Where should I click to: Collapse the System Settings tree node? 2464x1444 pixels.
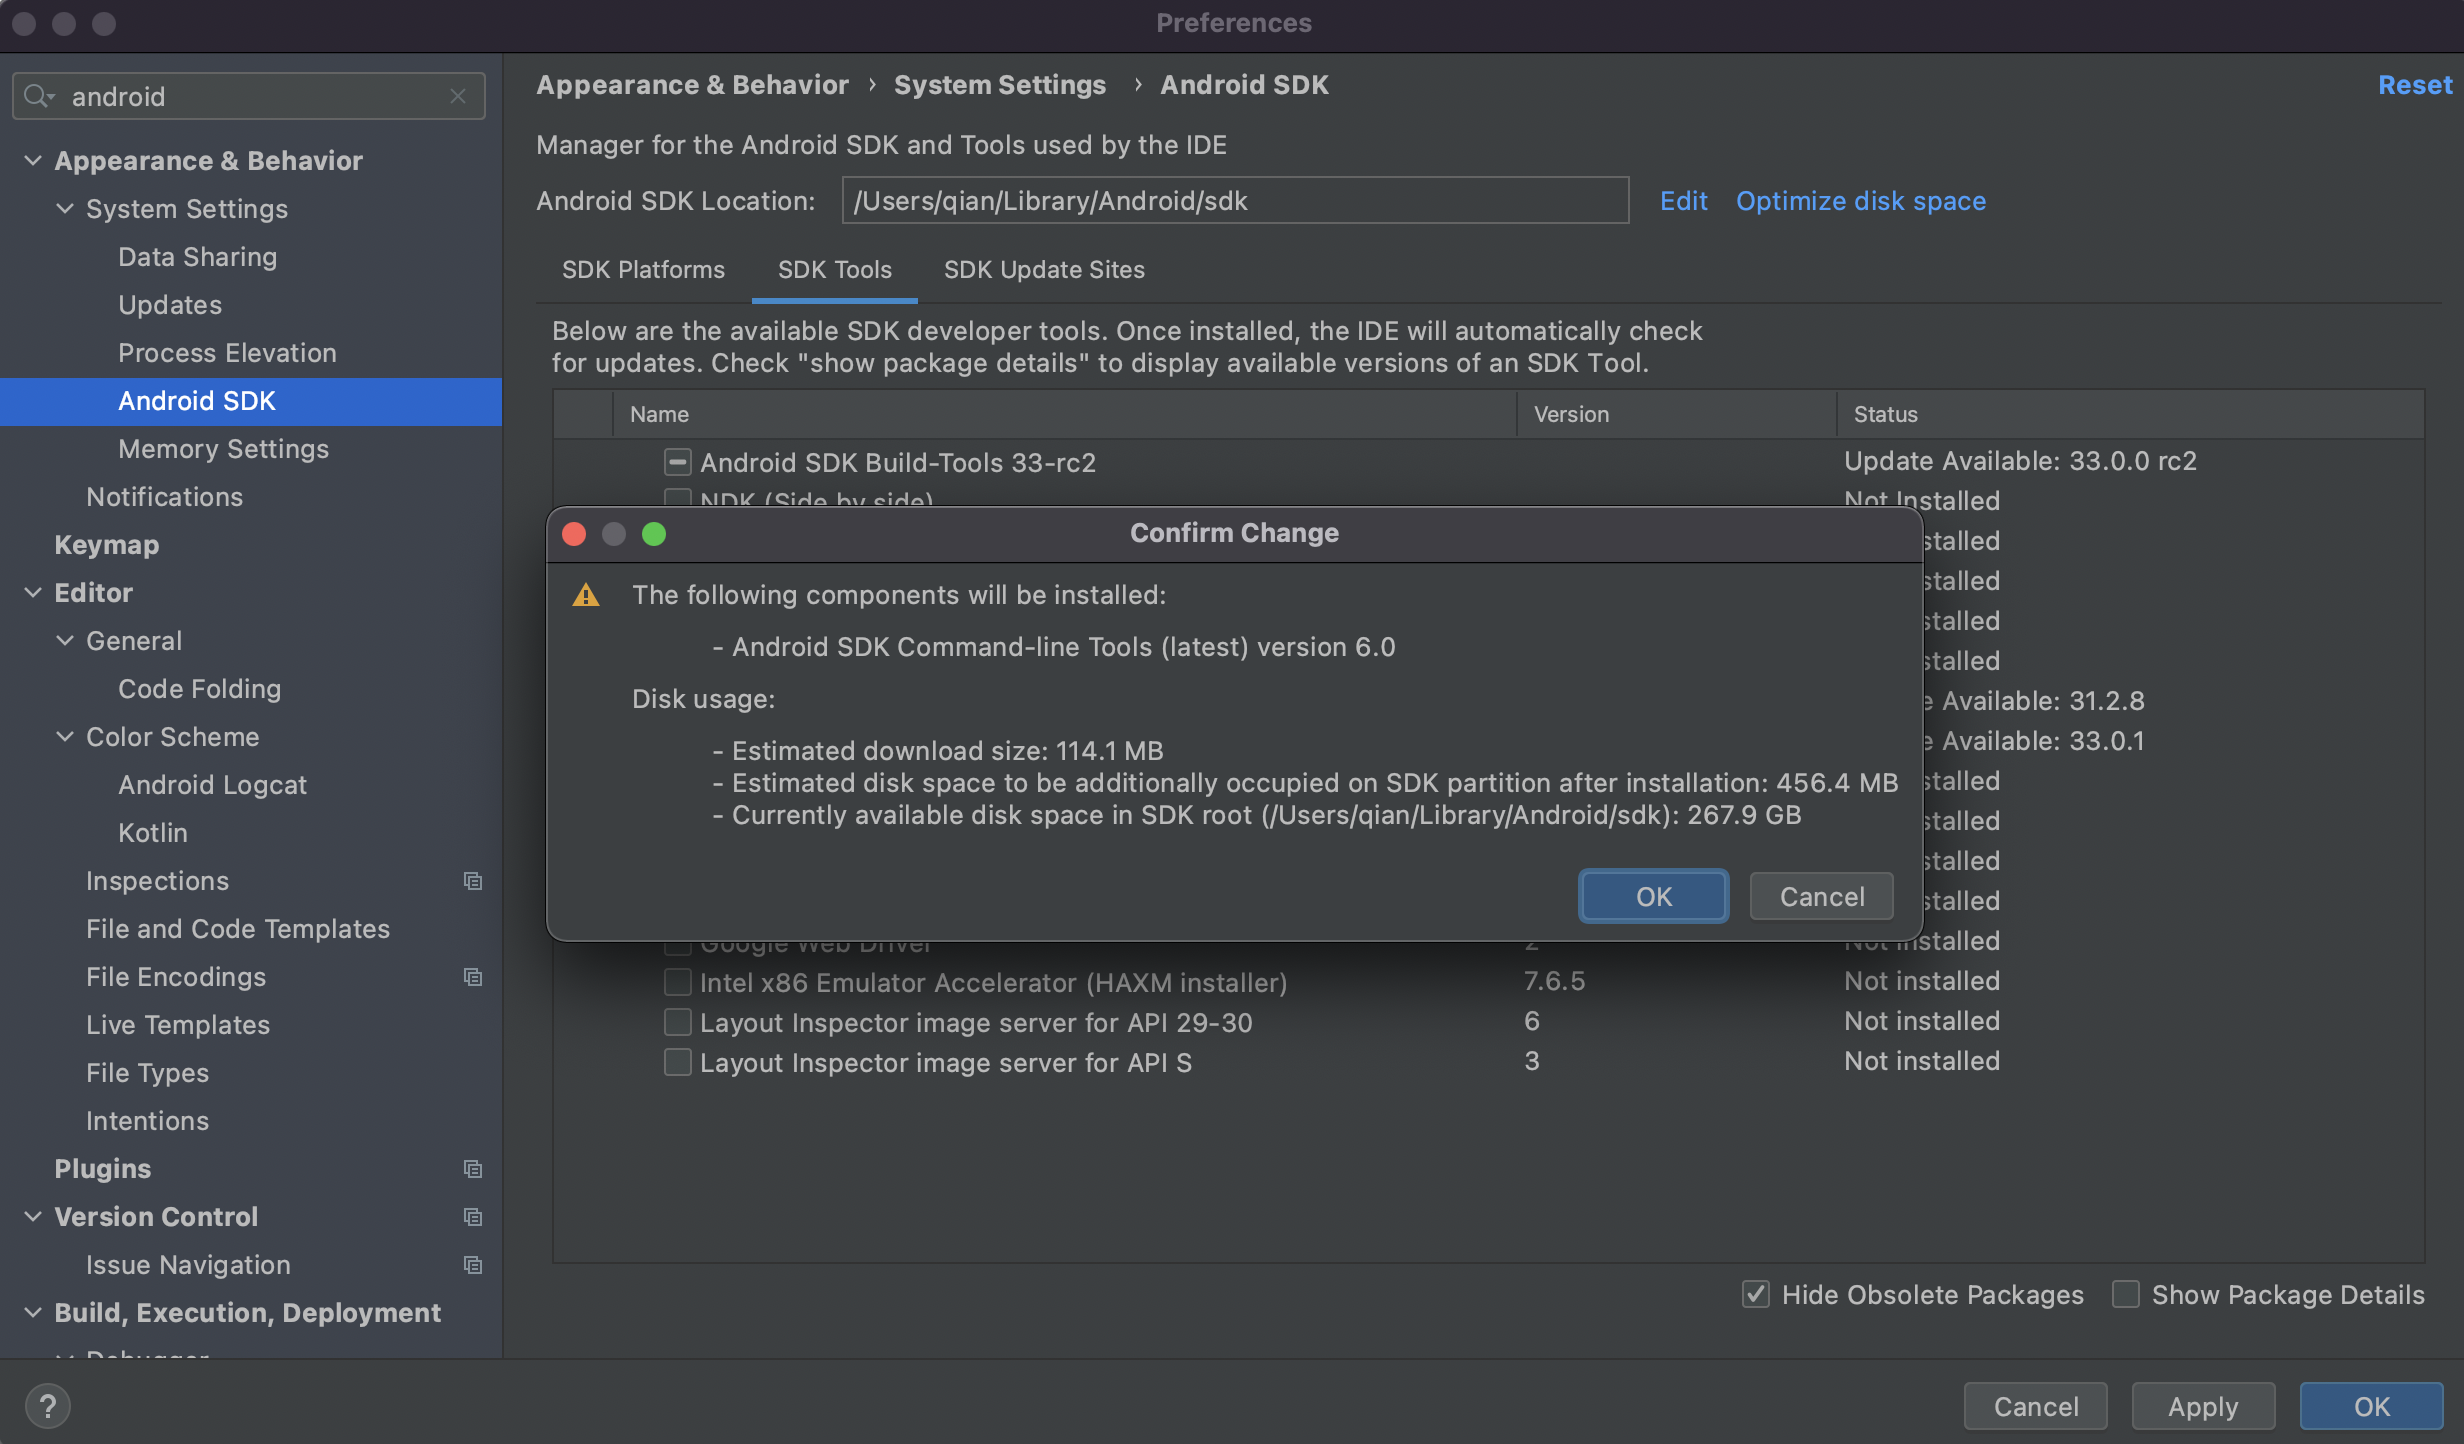65,209
